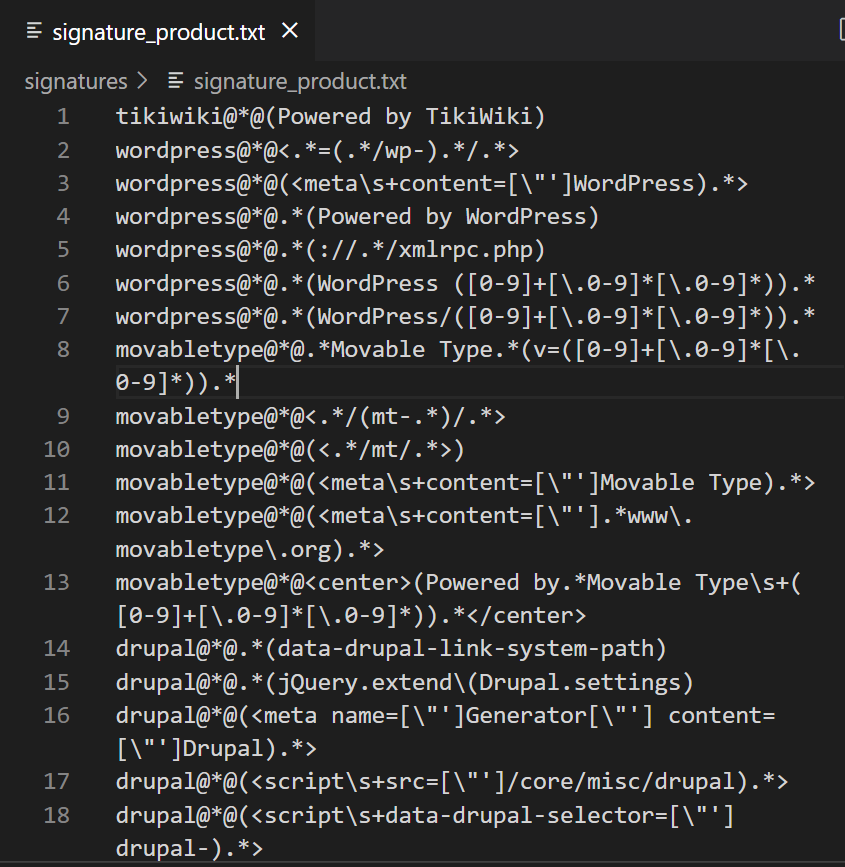The image size is (845, 867).
Task: Click line number 8 in the gutter
Action: 63,350
